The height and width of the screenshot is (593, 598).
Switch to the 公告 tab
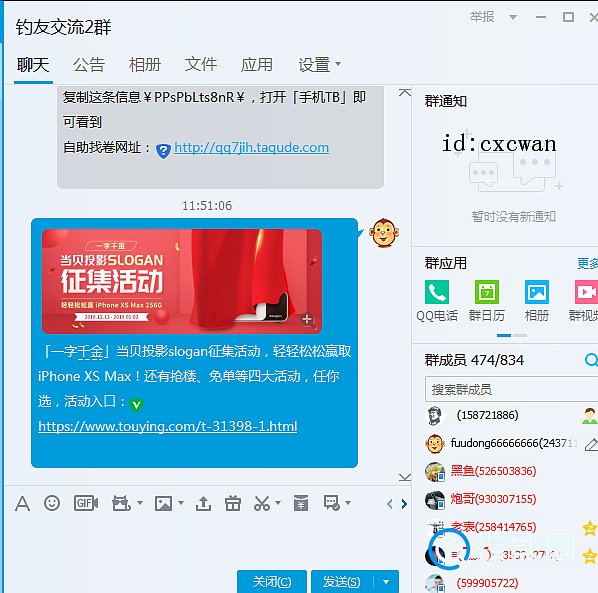(89, 64)
